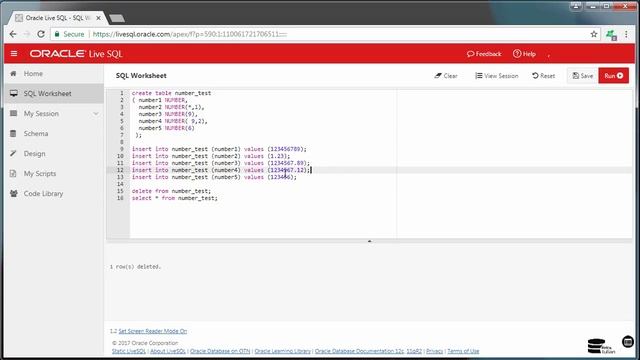The height and width of the screenshot is (360, 640).
Task: Open the Terms of Use link
Action: (463, 351)
